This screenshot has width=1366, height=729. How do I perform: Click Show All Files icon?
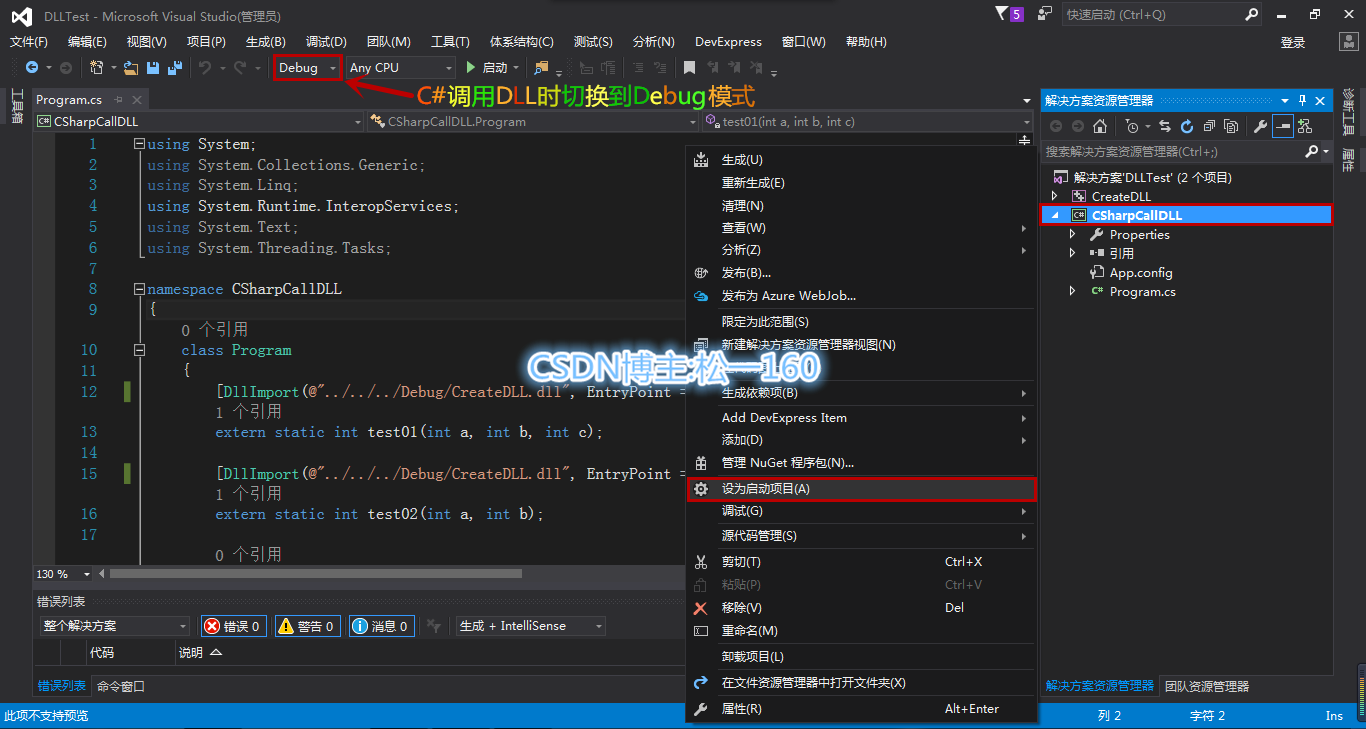tap(1231, 126)
